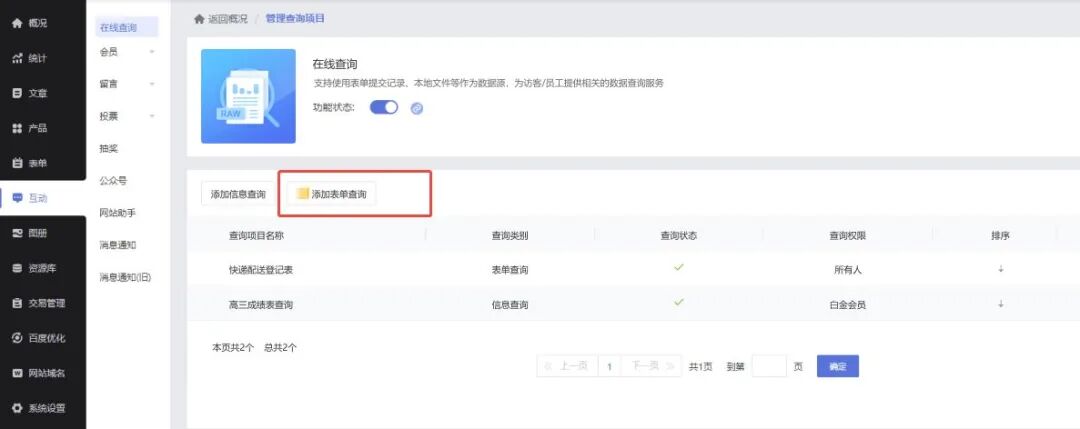Viewport: 1080px width, 429px height.
Task: Open the 公众号 submenu item
Action: tap(113, 181)
